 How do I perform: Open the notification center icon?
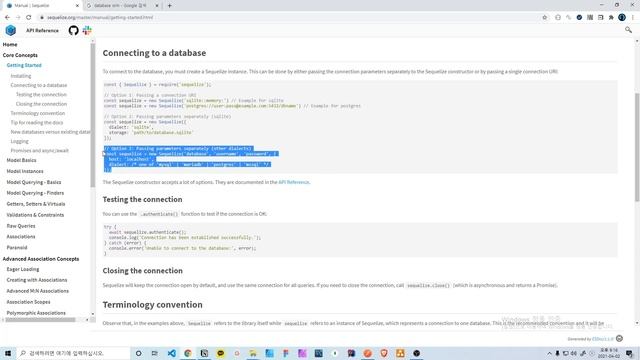click(630, 353)
